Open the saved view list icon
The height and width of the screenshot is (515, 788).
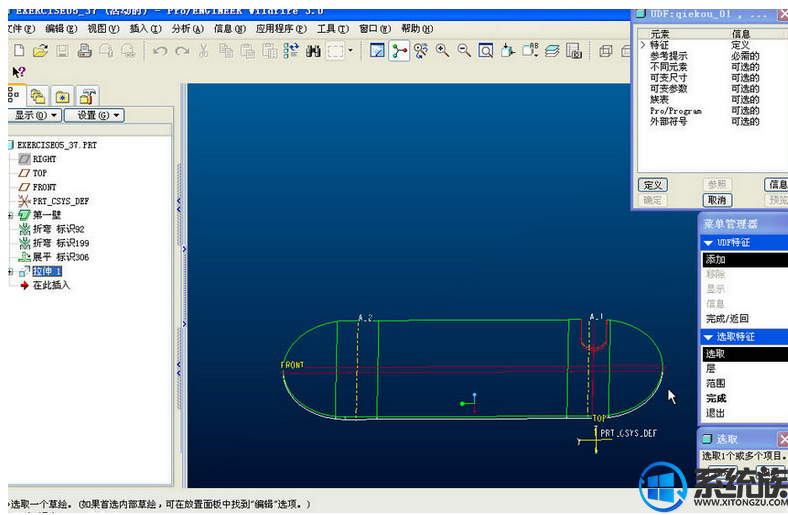click(530, 50)
